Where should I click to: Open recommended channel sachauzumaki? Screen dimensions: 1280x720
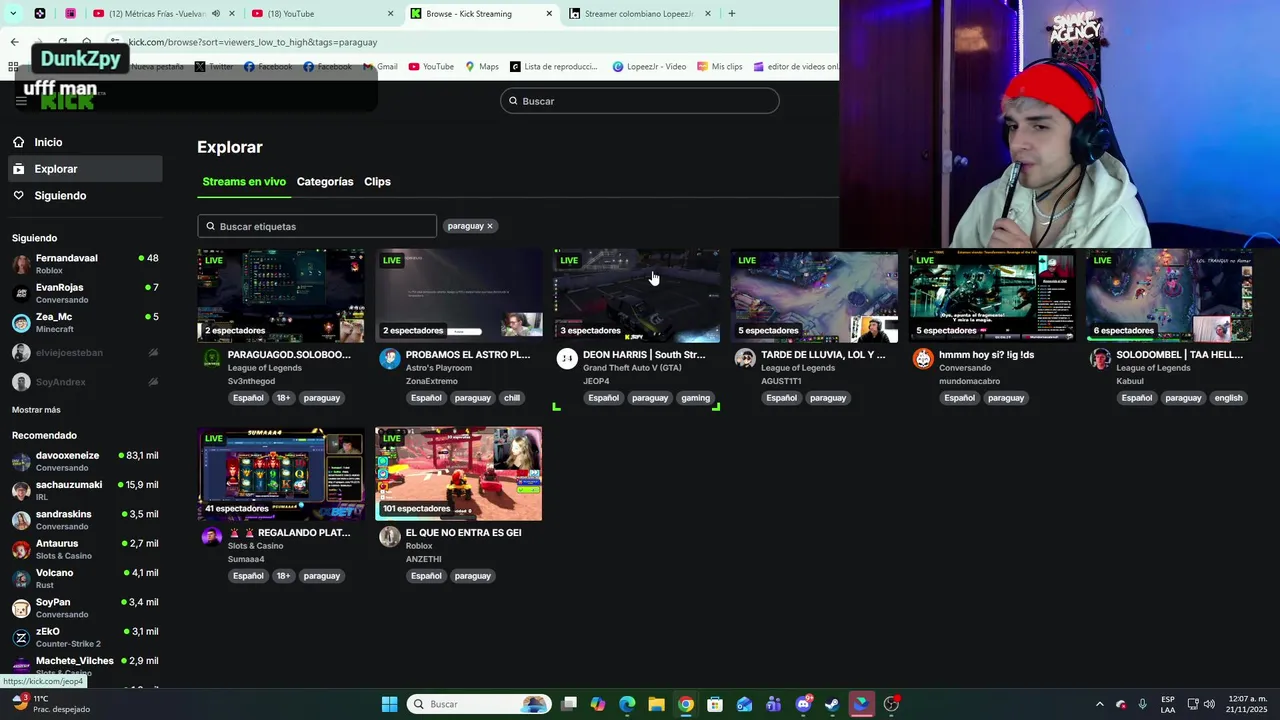pos(85,490)
